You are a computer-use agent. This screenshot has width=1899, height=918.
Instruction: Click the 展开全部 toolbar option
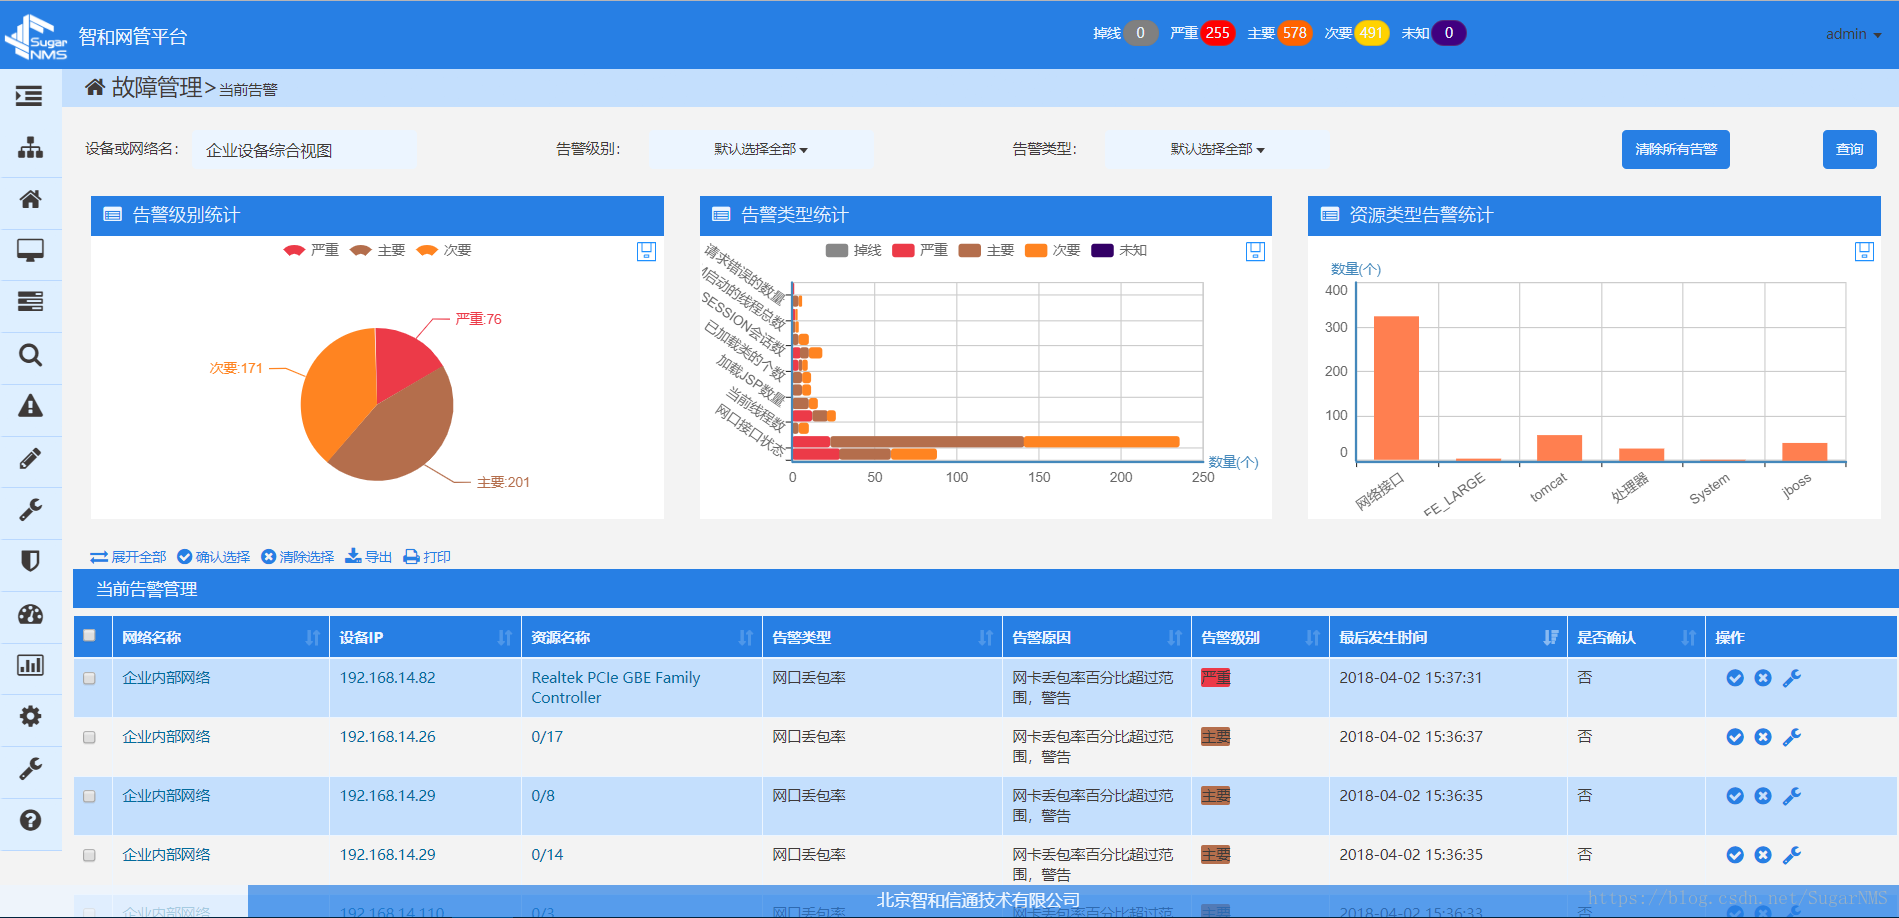pyautogui.click(x=128, y=557)
